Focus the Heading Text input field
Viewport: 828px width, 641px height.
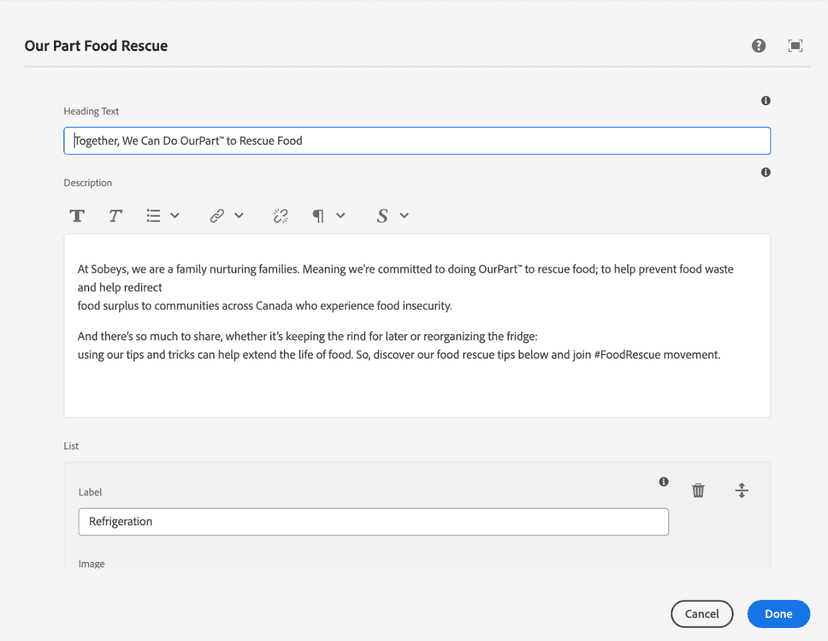tap(417, 141)
